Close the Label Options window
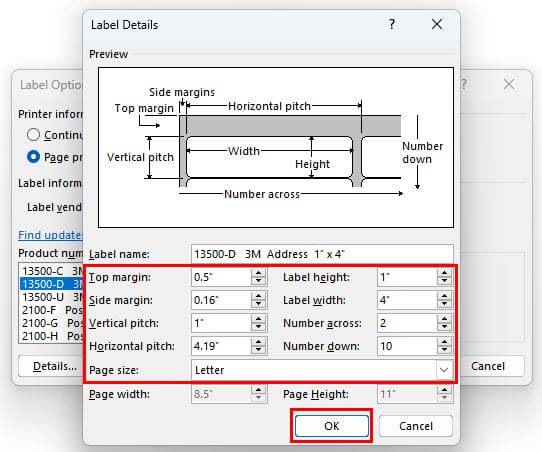Viewport: 542px width, 452px height. point(509,84)
